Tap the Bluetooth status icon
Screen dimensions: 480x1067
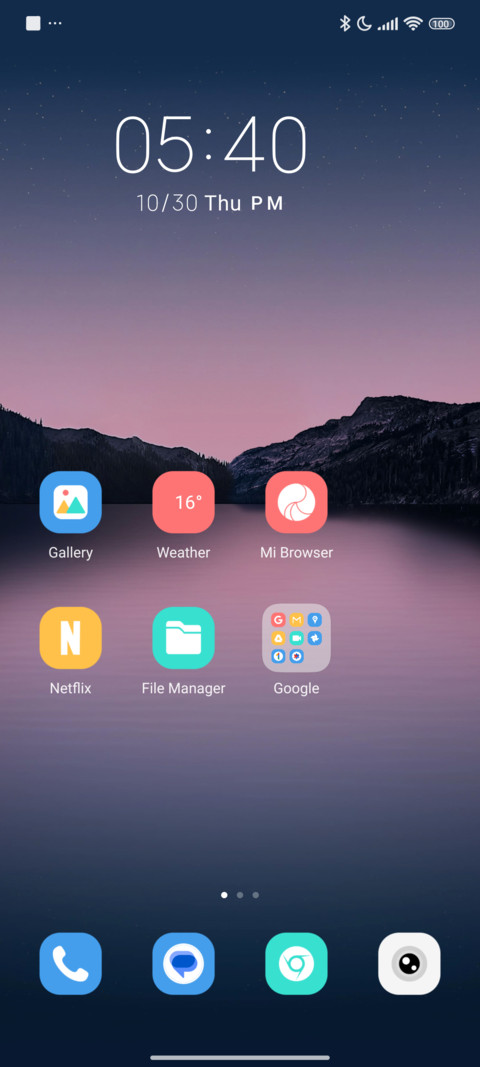tap(345, 24)
